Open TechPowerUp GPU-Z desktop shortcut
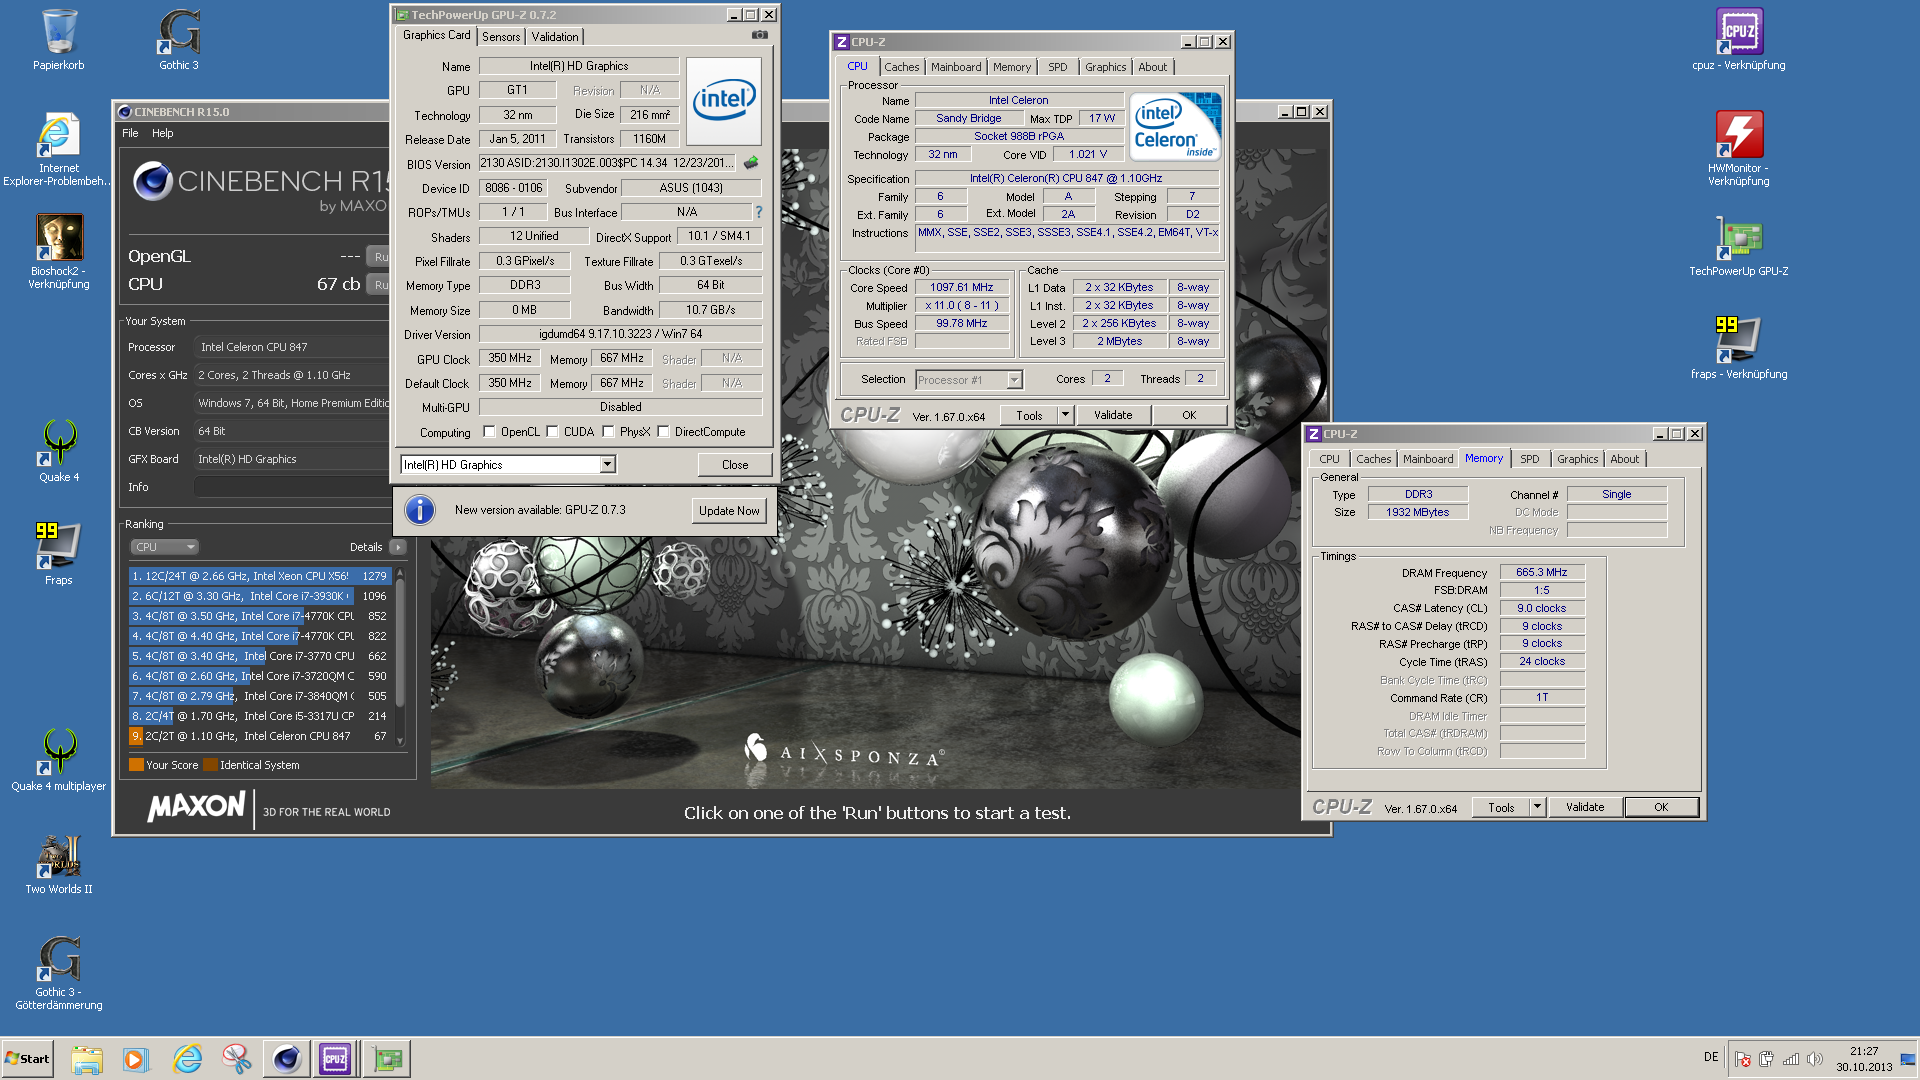Screen dimensions: 1920x1080 [x=1739, y=246]
